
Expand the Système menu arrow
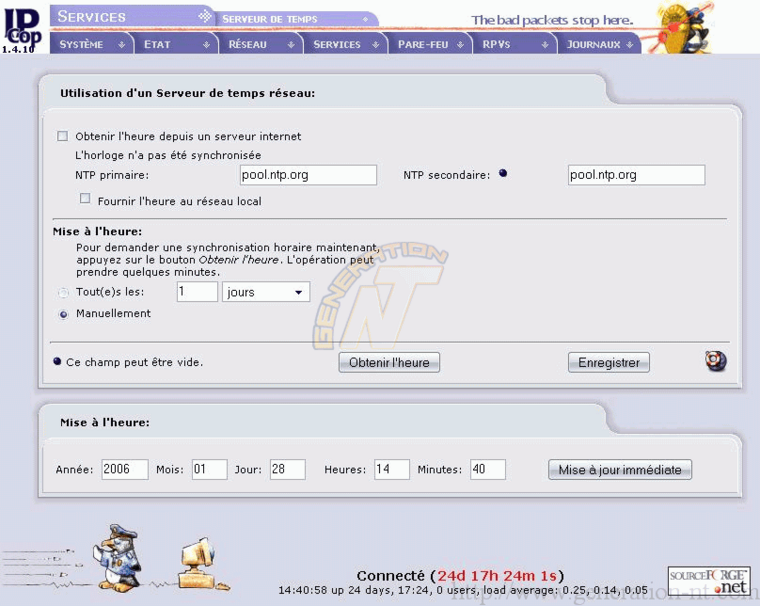point(121,45)
